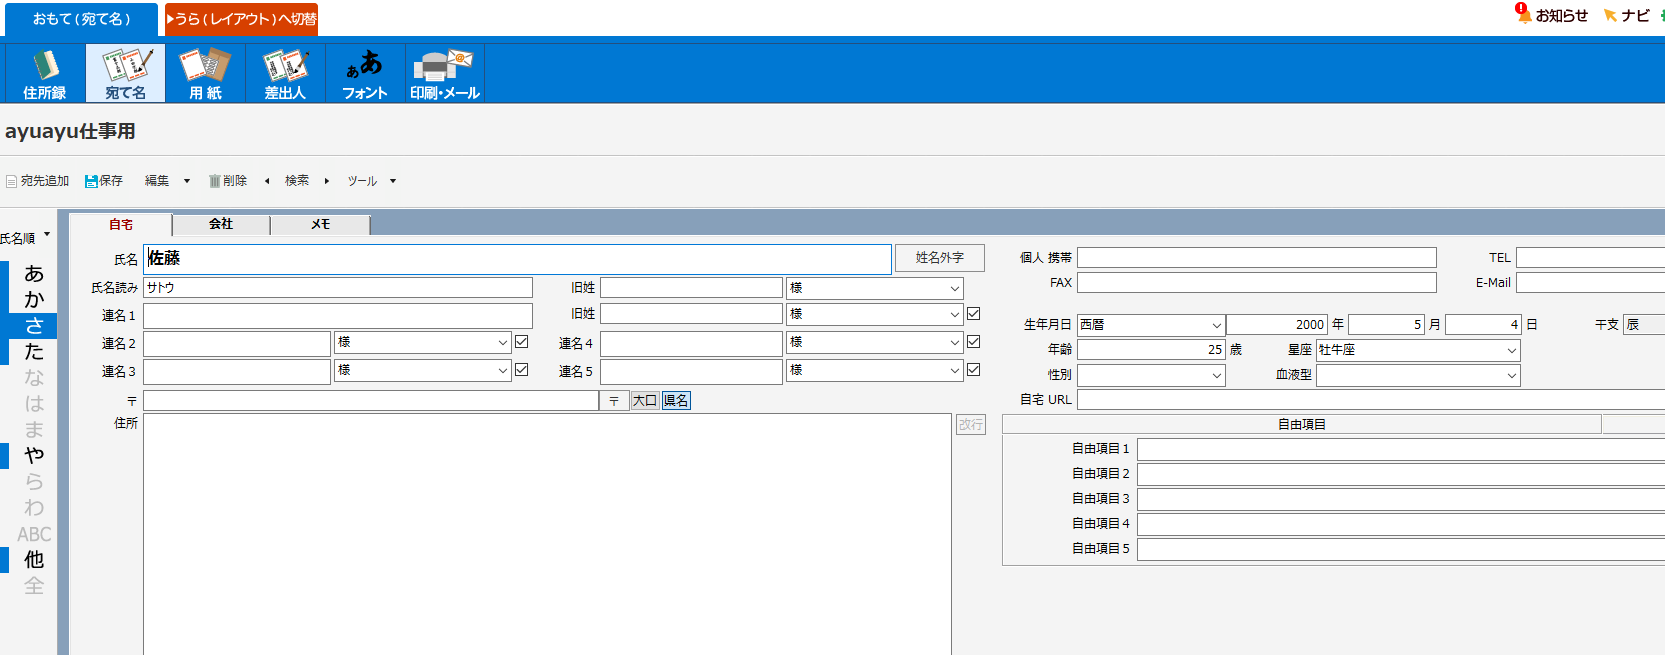Click the 姓名外字 button
This screenshot has height=655, width=1665.
(x=939, y=258)
